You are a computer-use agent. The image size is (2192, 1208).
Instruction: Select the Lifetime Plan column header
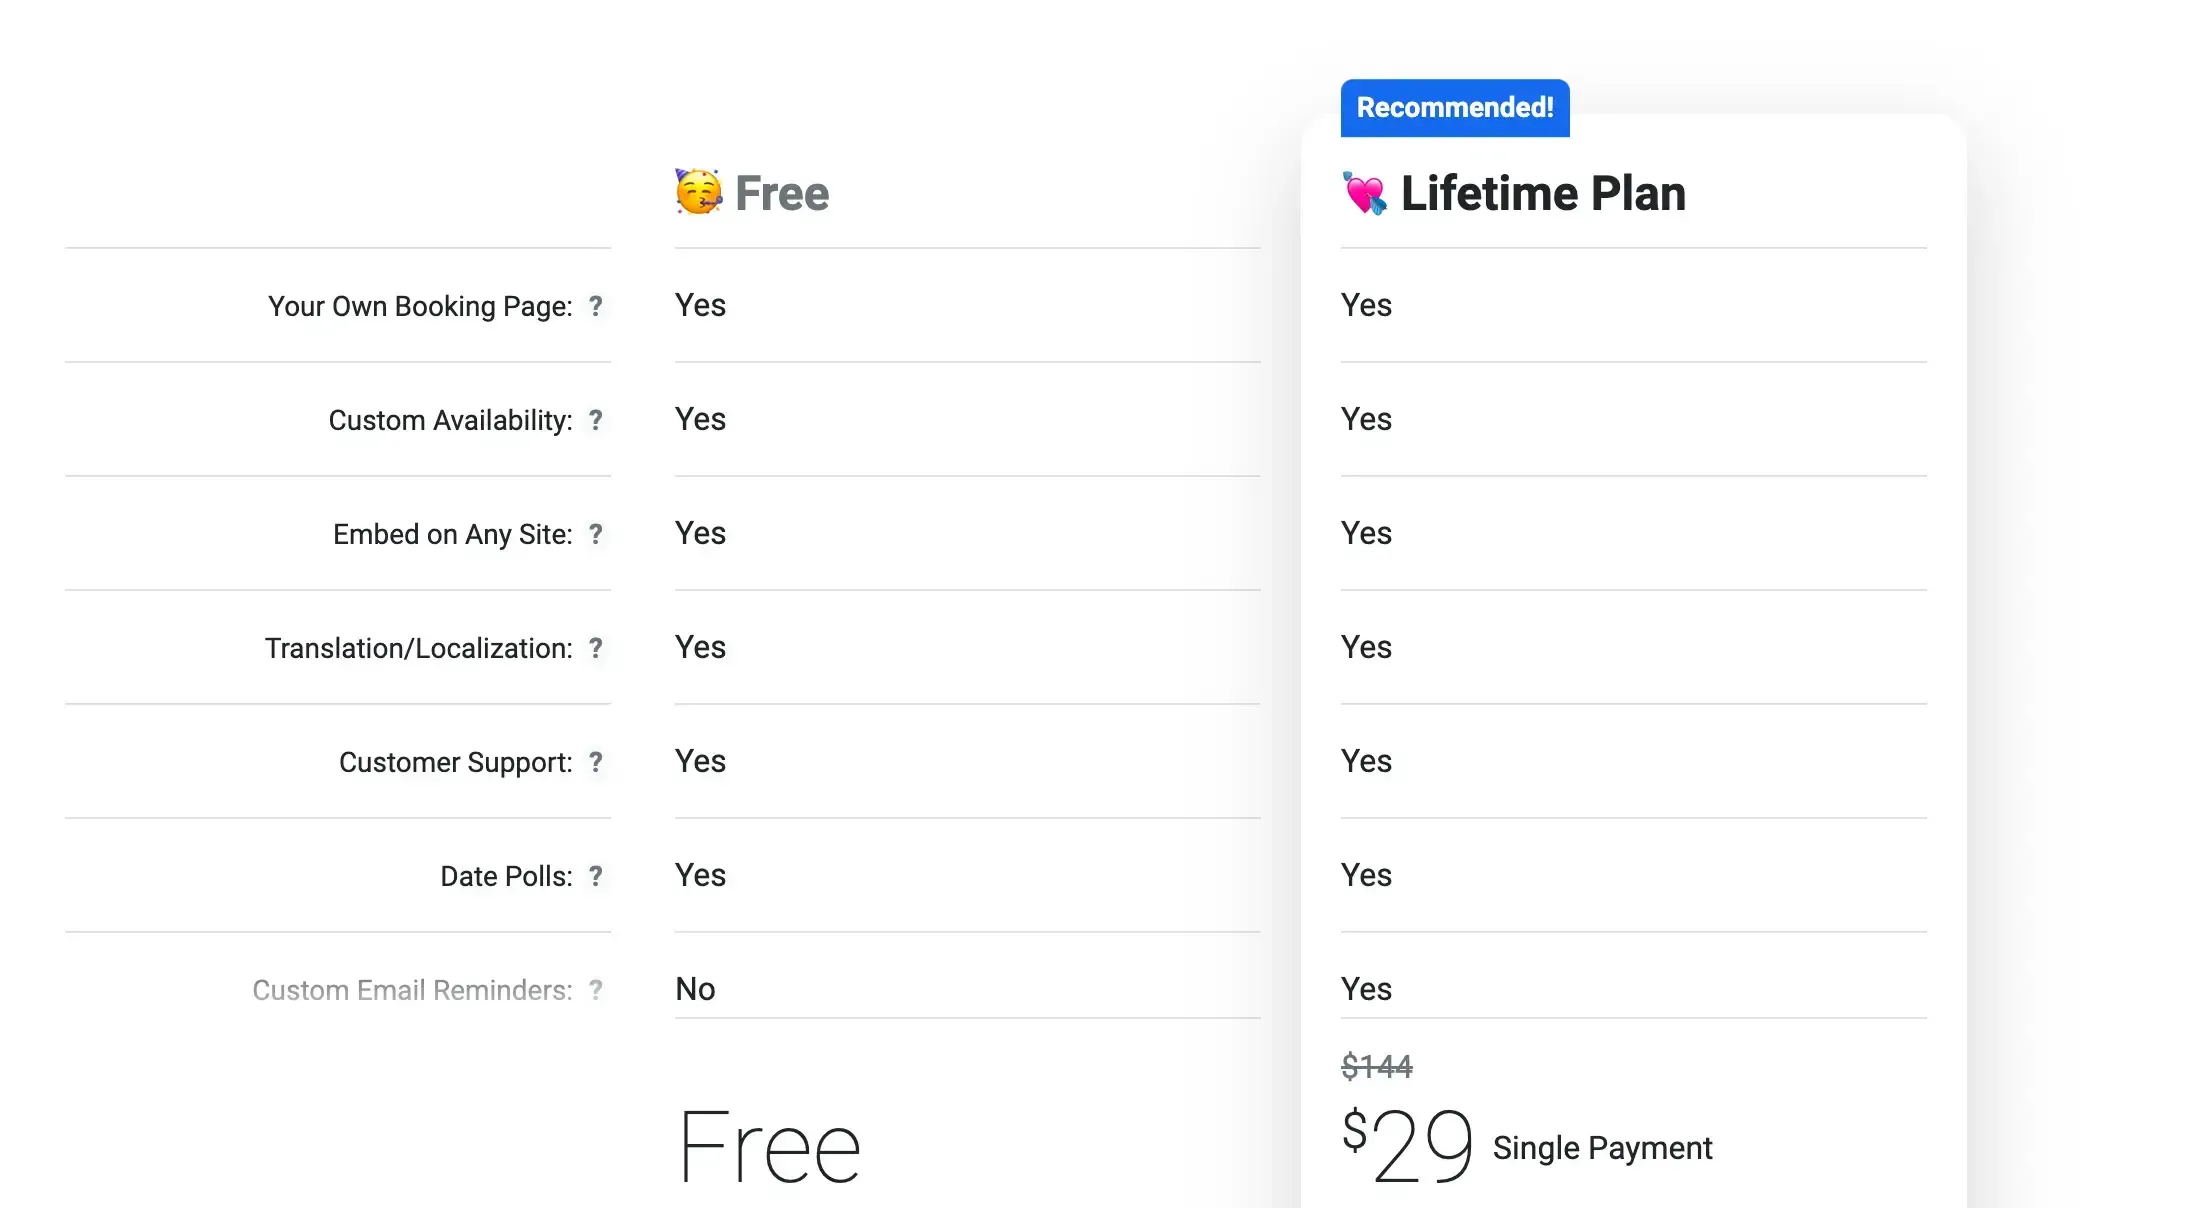point(1545,193)
